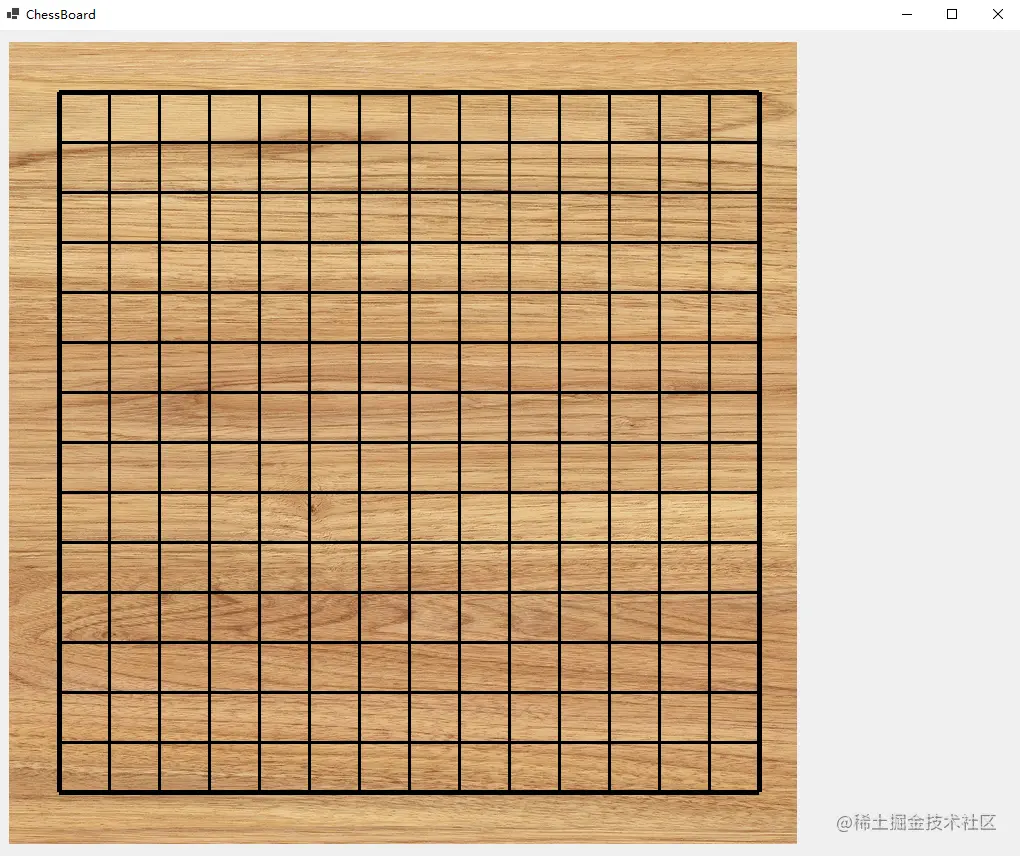This screenshot has height=856, width=1020.
Task: Click the bottom-left corner intersection of the grid
Action: [59, 792]
